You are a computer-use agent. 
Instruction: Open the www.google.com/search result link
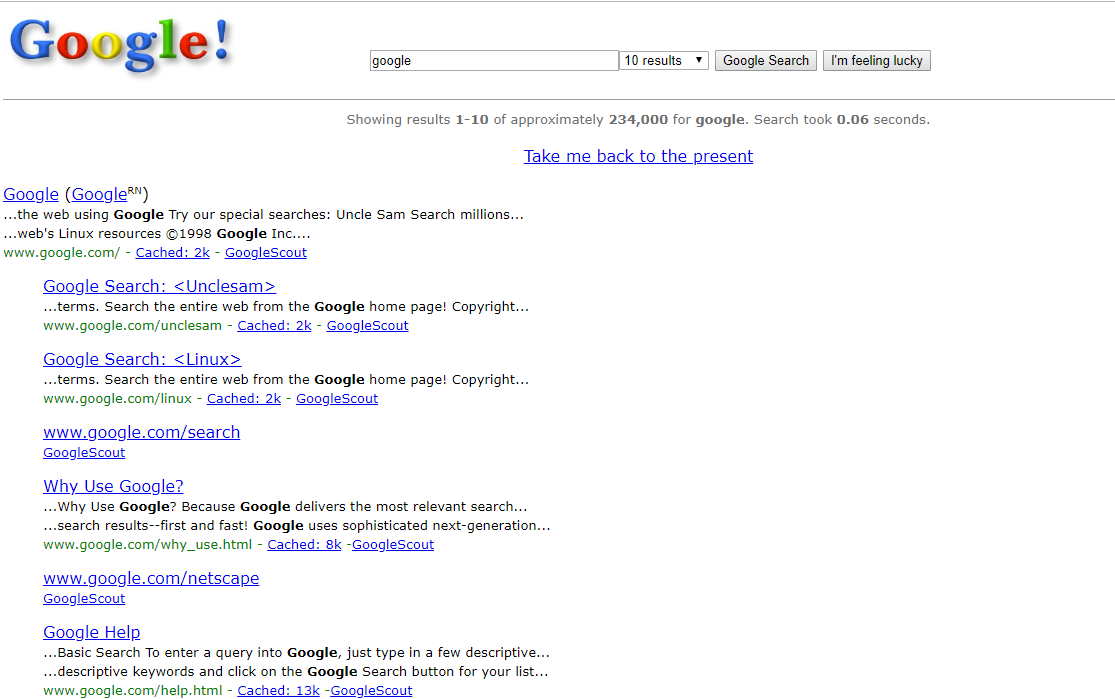click(x=142, y=432)
